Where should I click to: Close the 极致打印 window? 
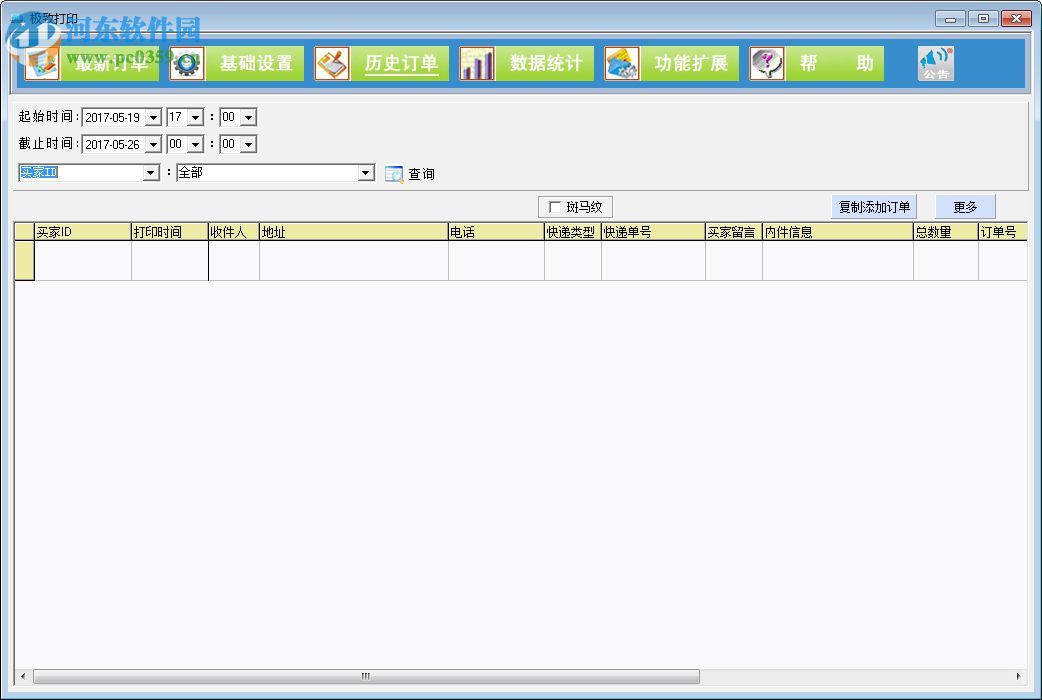pyautogui.click(x=1016, y=19)
